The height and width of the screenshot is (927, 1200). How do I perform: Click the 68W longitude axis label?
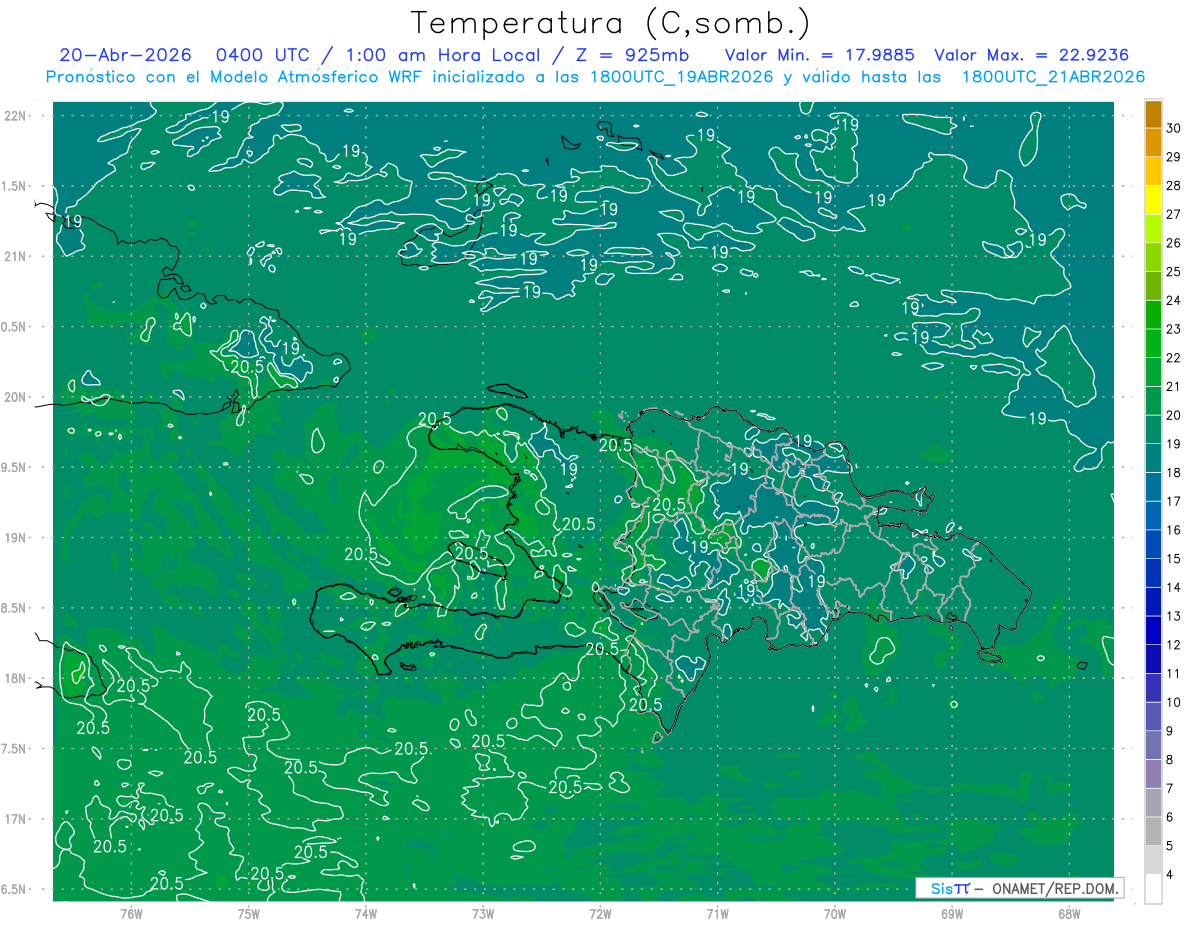[x=1068, y=913]
